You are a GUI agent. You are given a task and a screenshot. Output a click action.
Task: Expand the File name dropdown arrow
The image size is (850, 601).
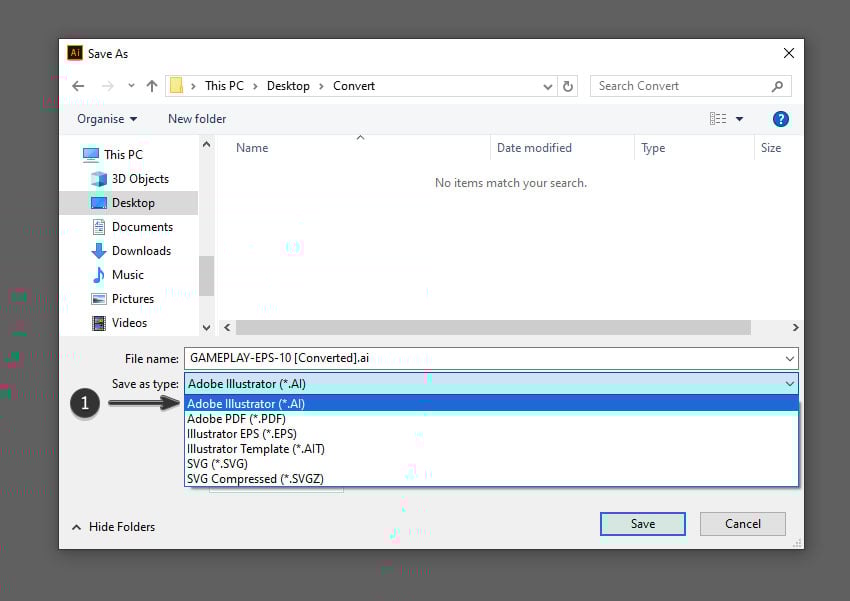pos(789,358)
